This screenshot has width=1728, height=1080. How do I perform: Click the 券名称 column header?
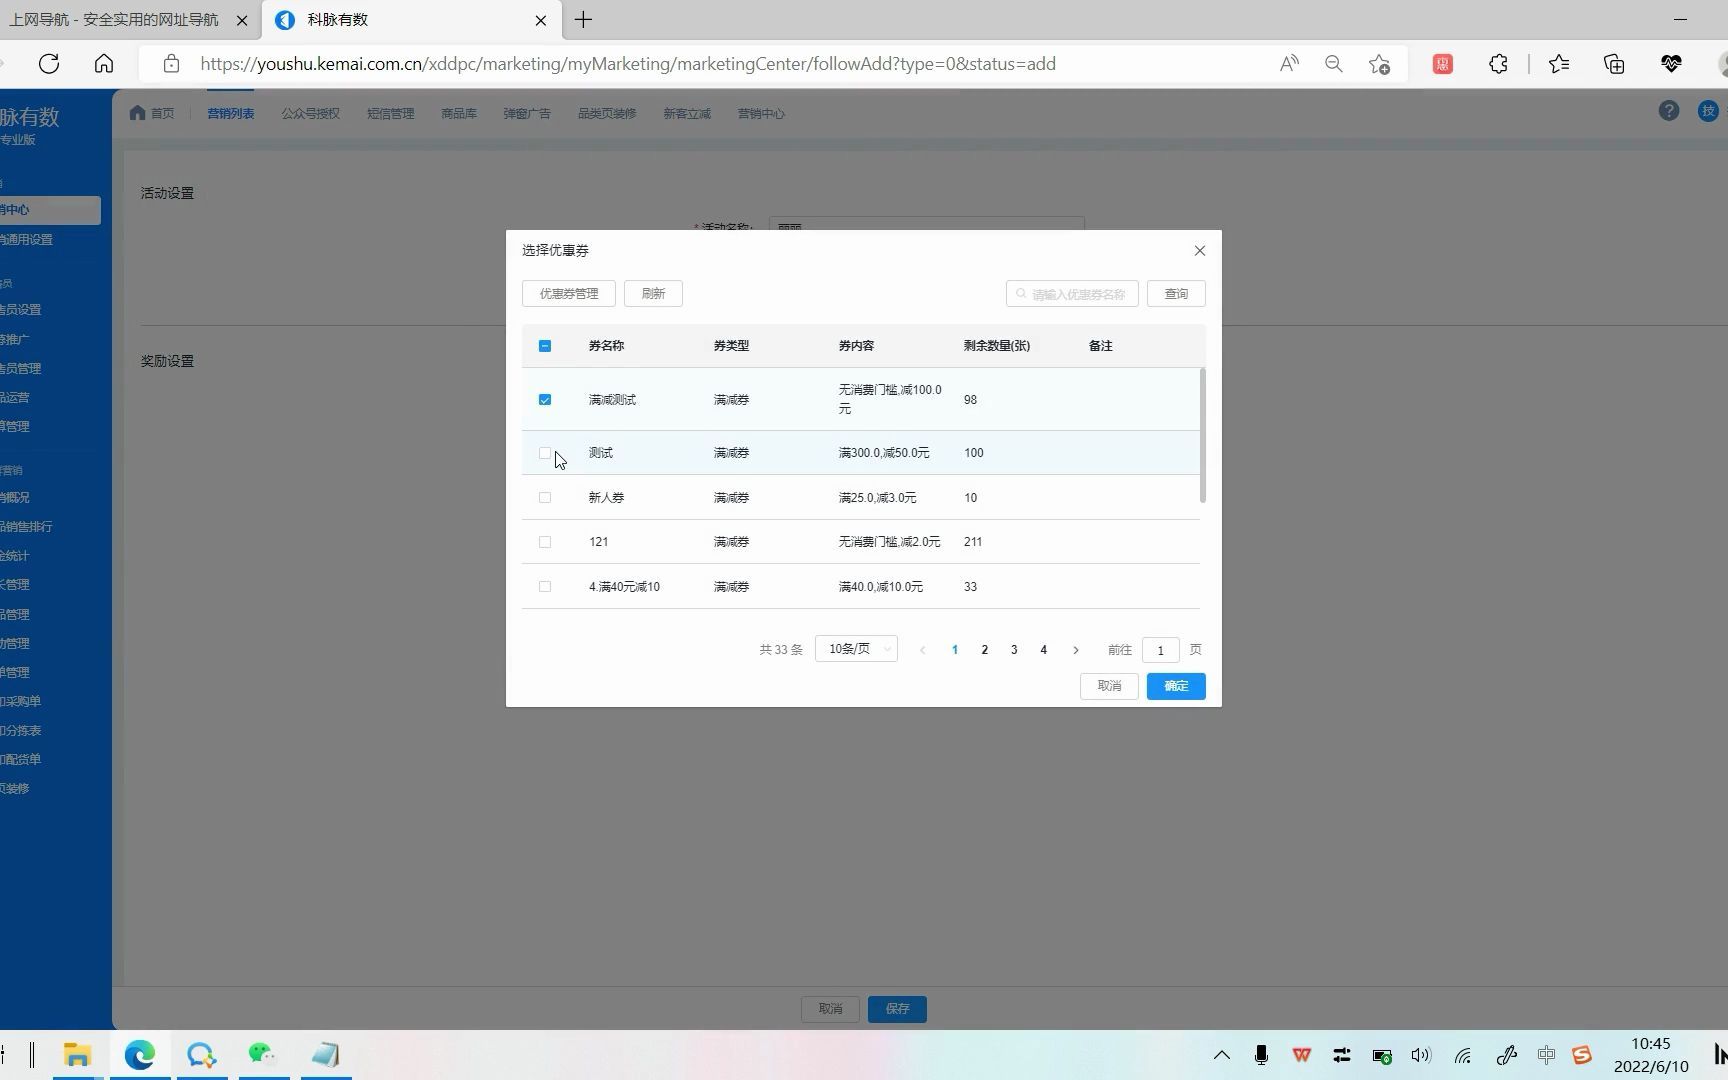click(x=606, y=346)
